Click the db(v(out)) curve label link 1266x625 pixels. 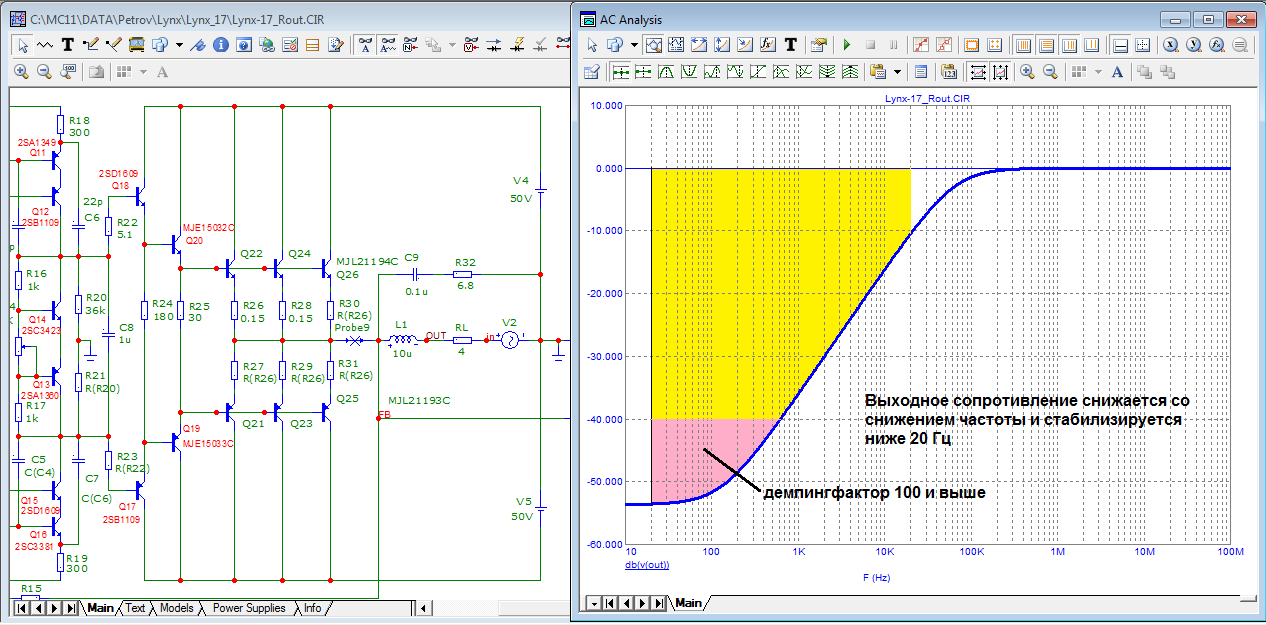pyautogui.click(x=647, y=565)
